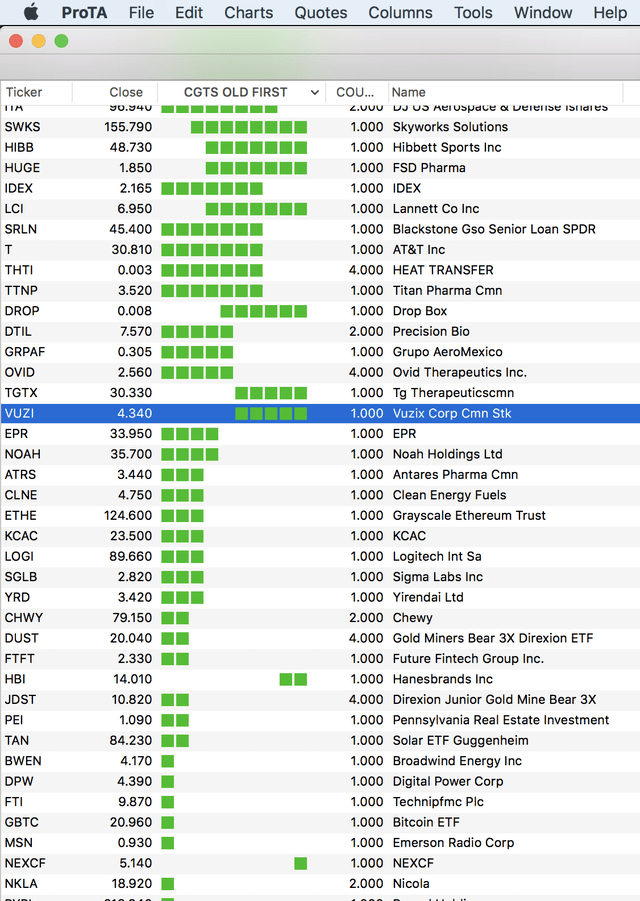Viewport: 640px width, 901px height.
Task: Click Direxion Junior Gold Mine Bear 3X
Action: tap(494, 700)
